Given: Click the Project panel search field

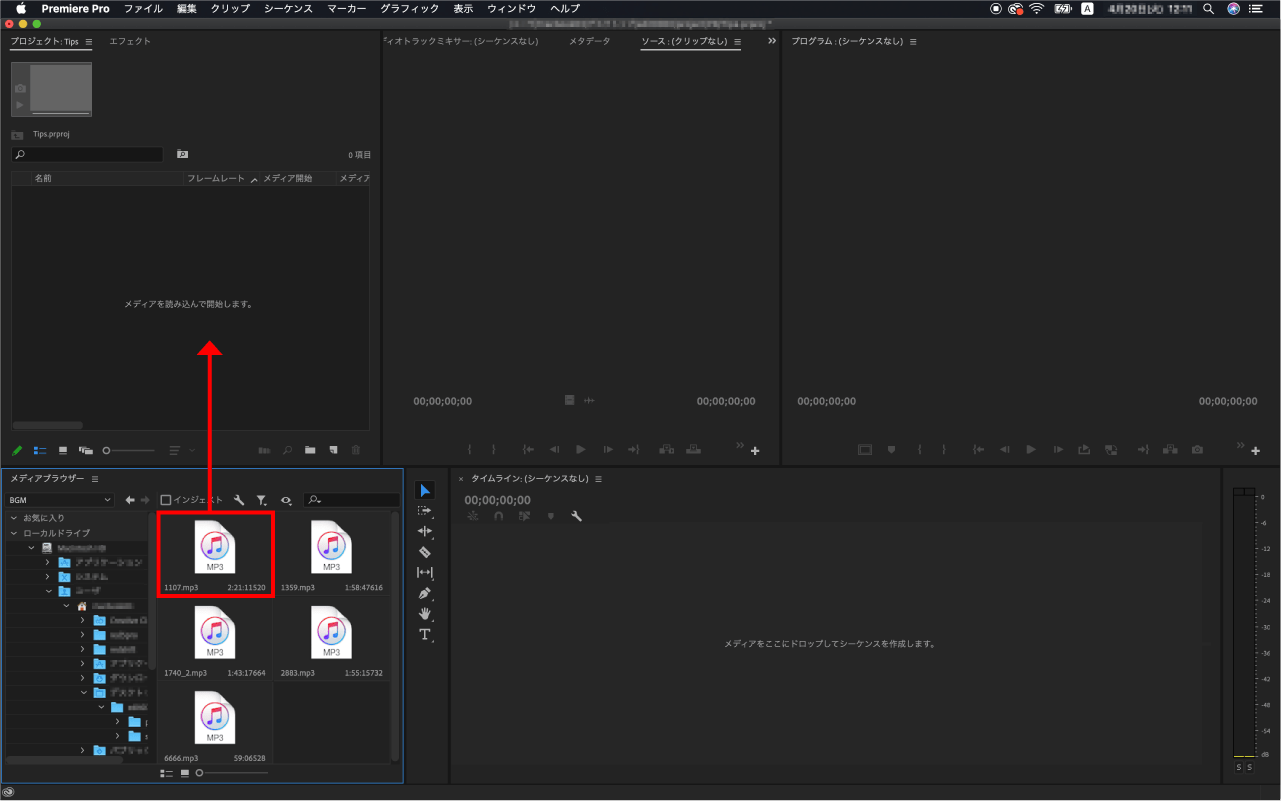Looking at the screenshot, I should coord(87,154).
